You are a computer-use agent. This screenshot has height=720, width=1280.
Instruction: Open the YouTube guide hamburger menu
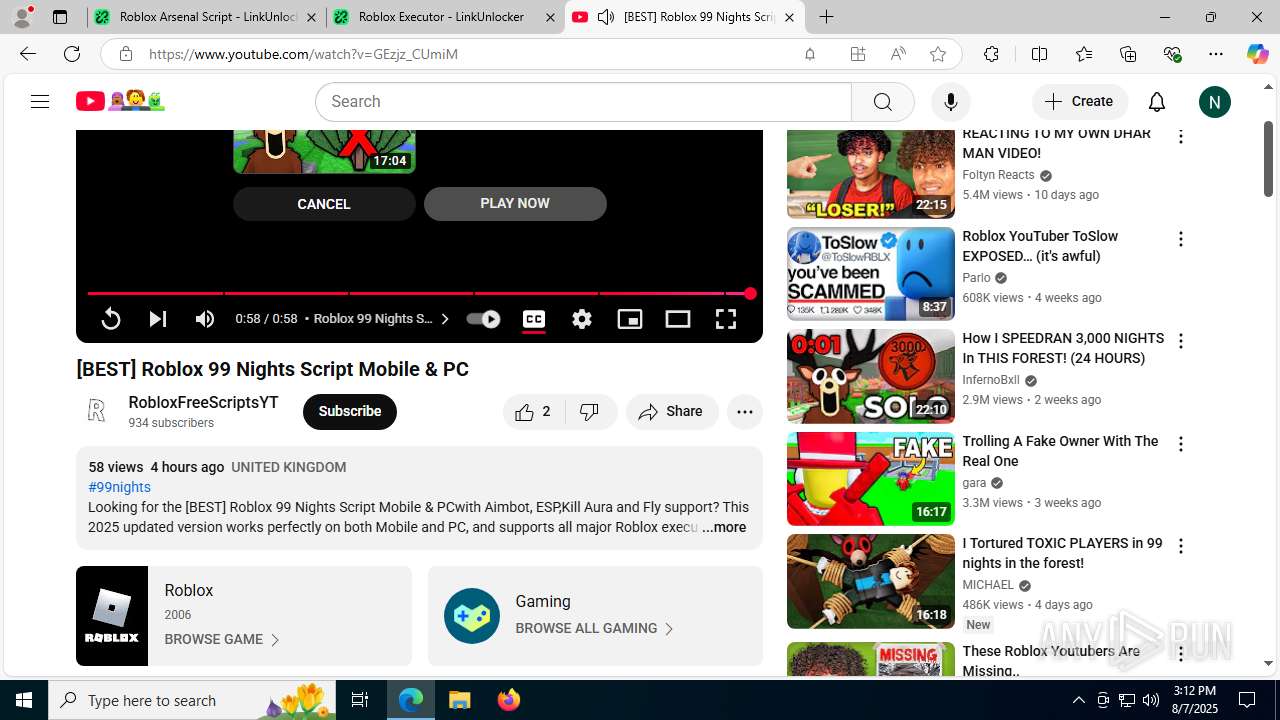click(40, 101)
